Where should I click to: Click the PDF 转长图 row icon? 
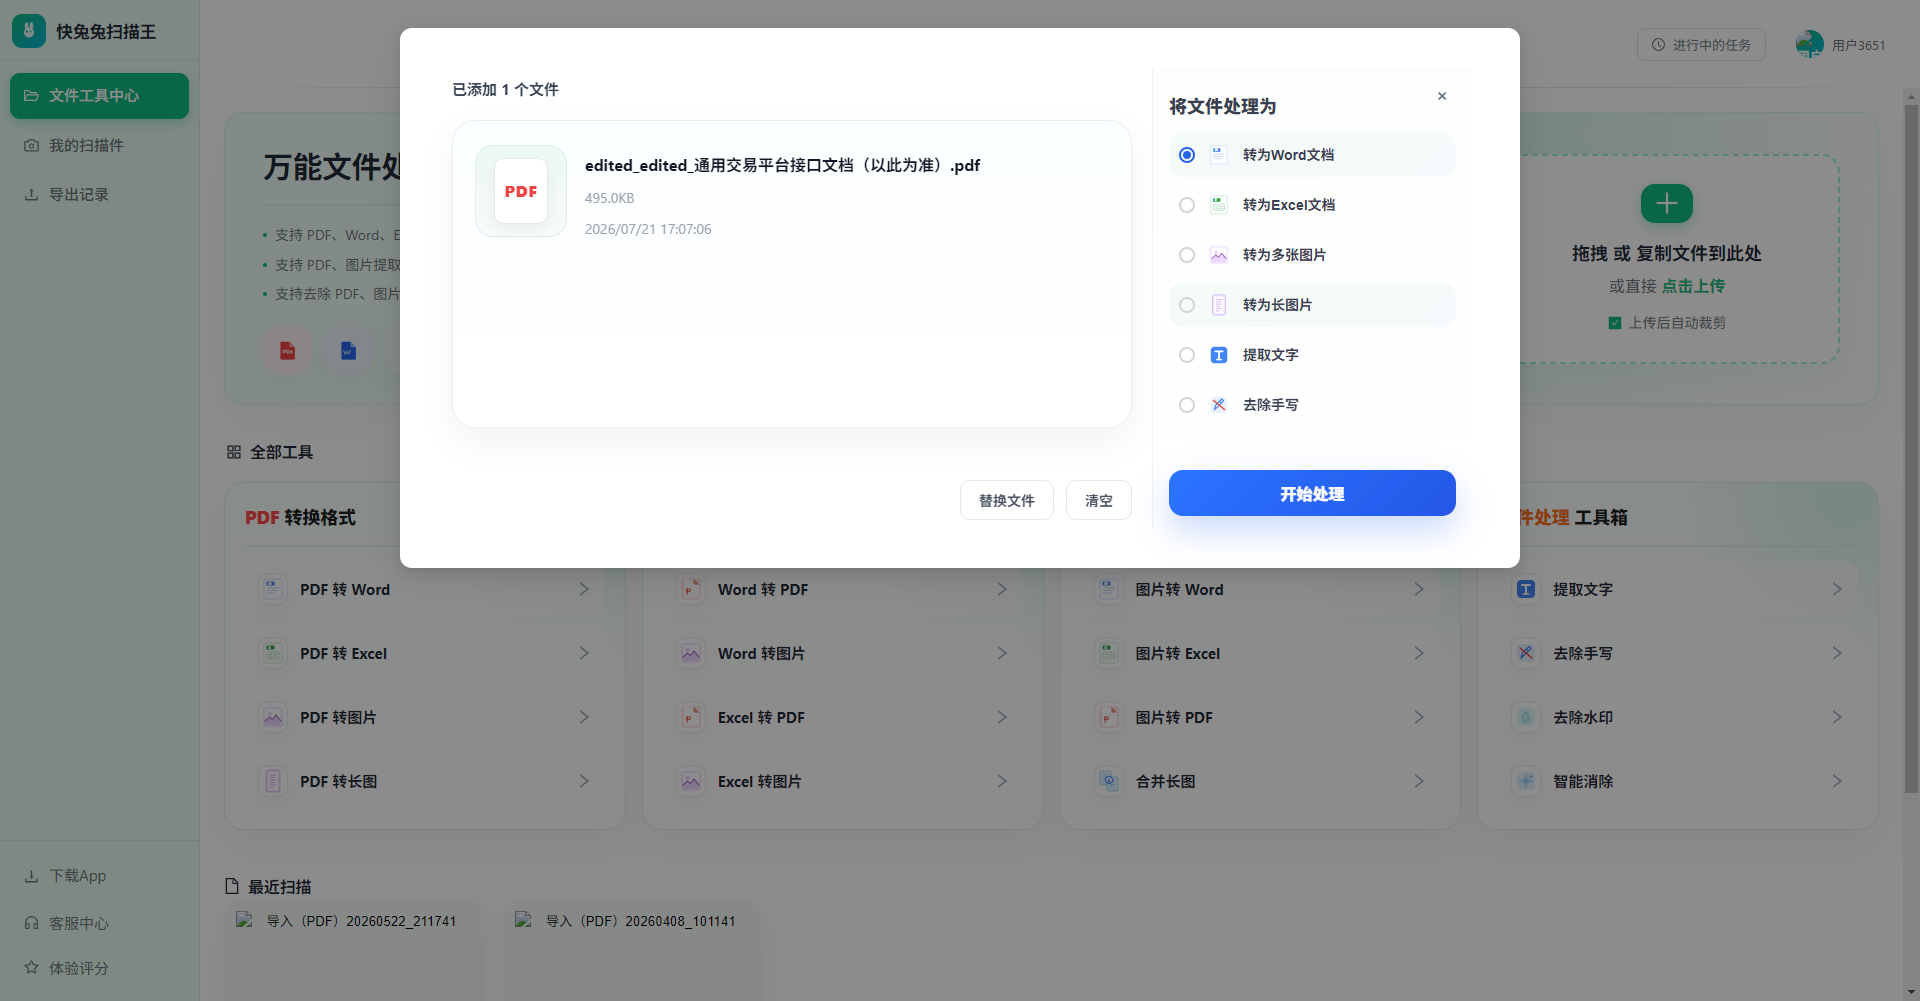click(x=272, y=781)
